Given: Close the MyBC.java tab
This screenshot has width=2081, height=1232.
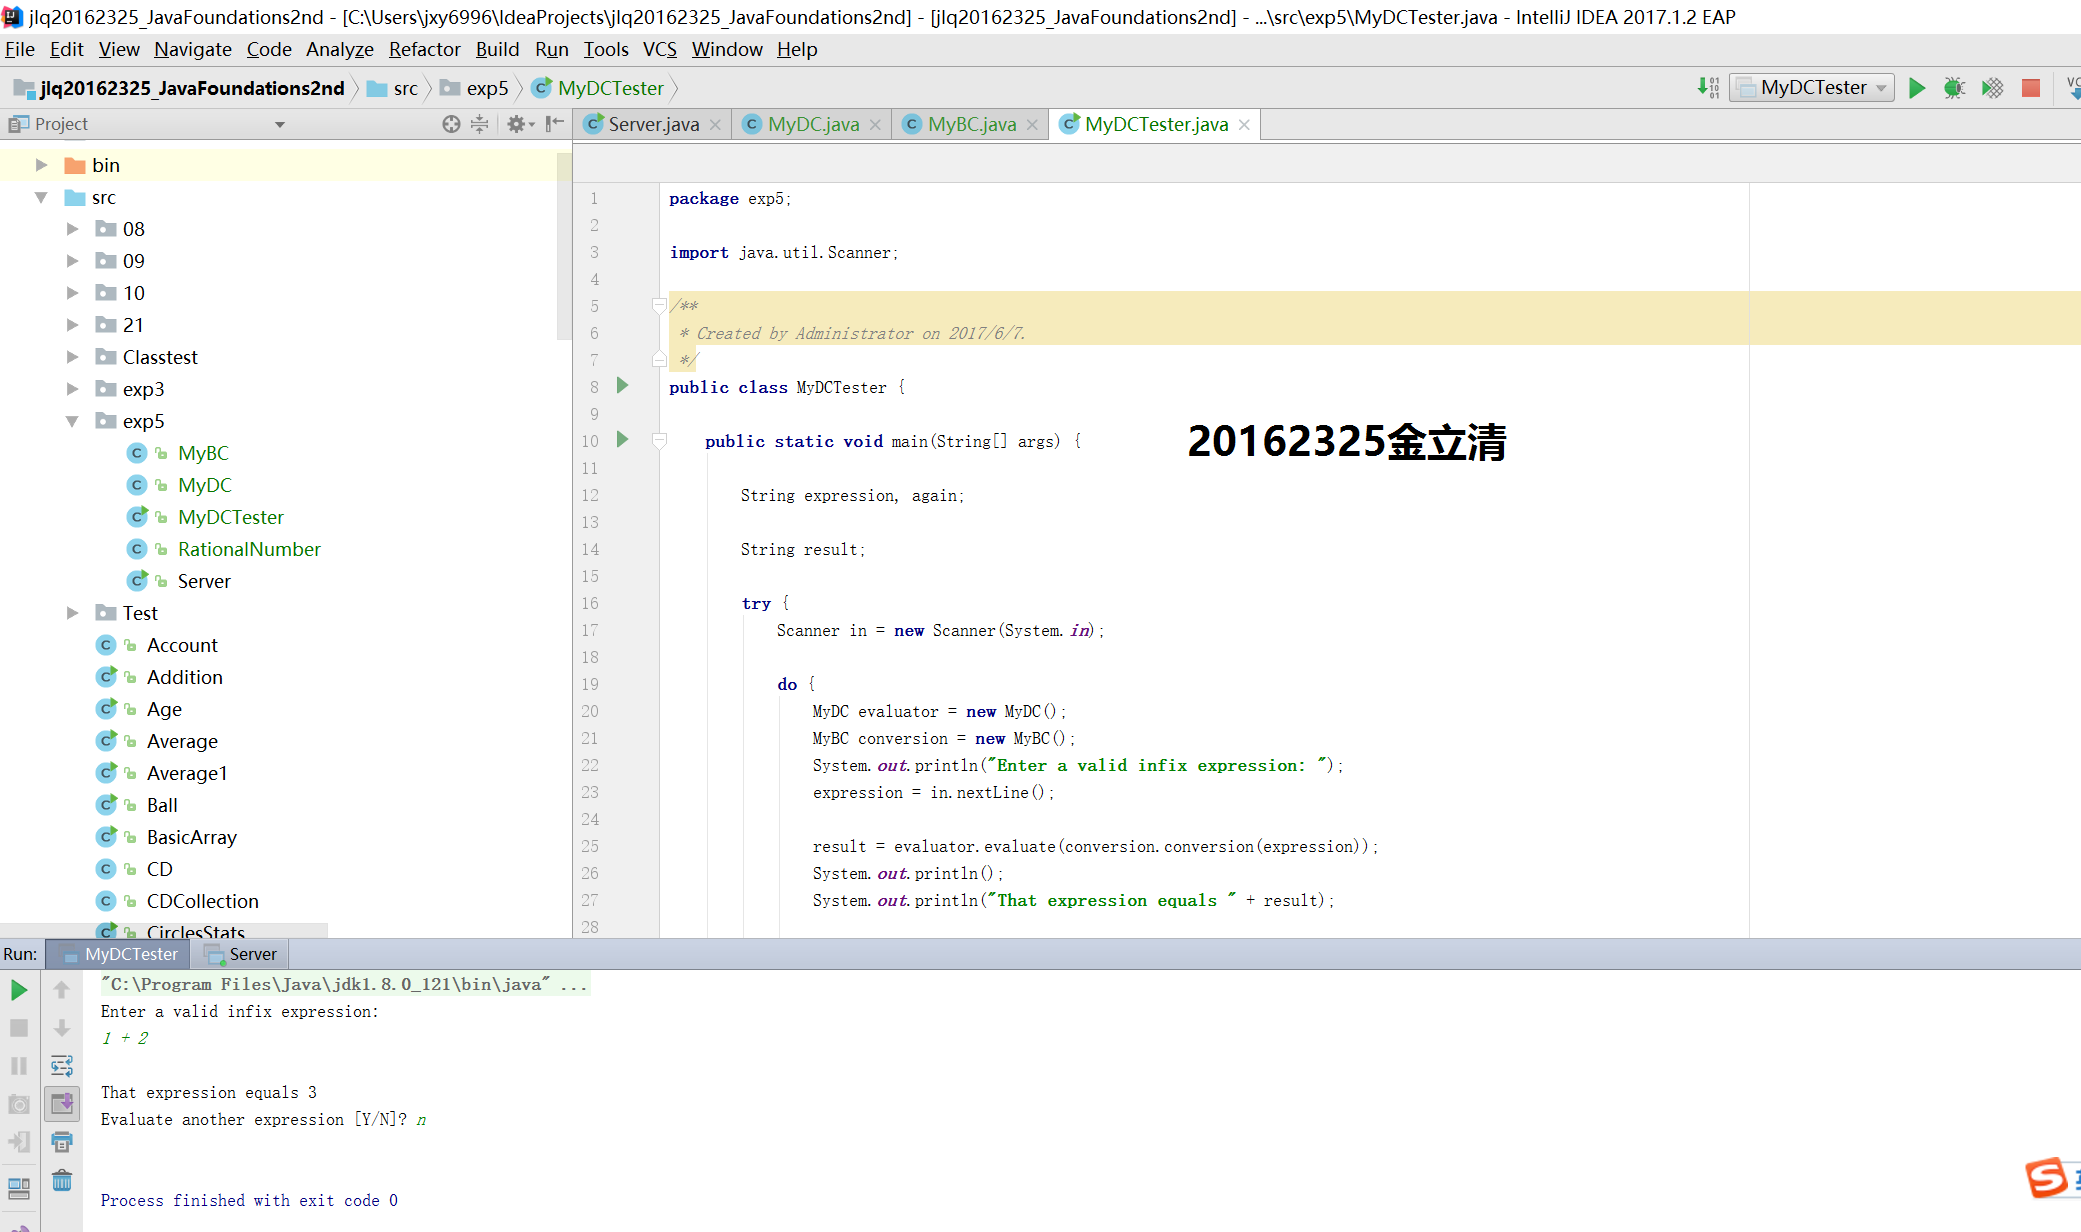Looking at the screenshot, I should click(x=1032, y=125).
